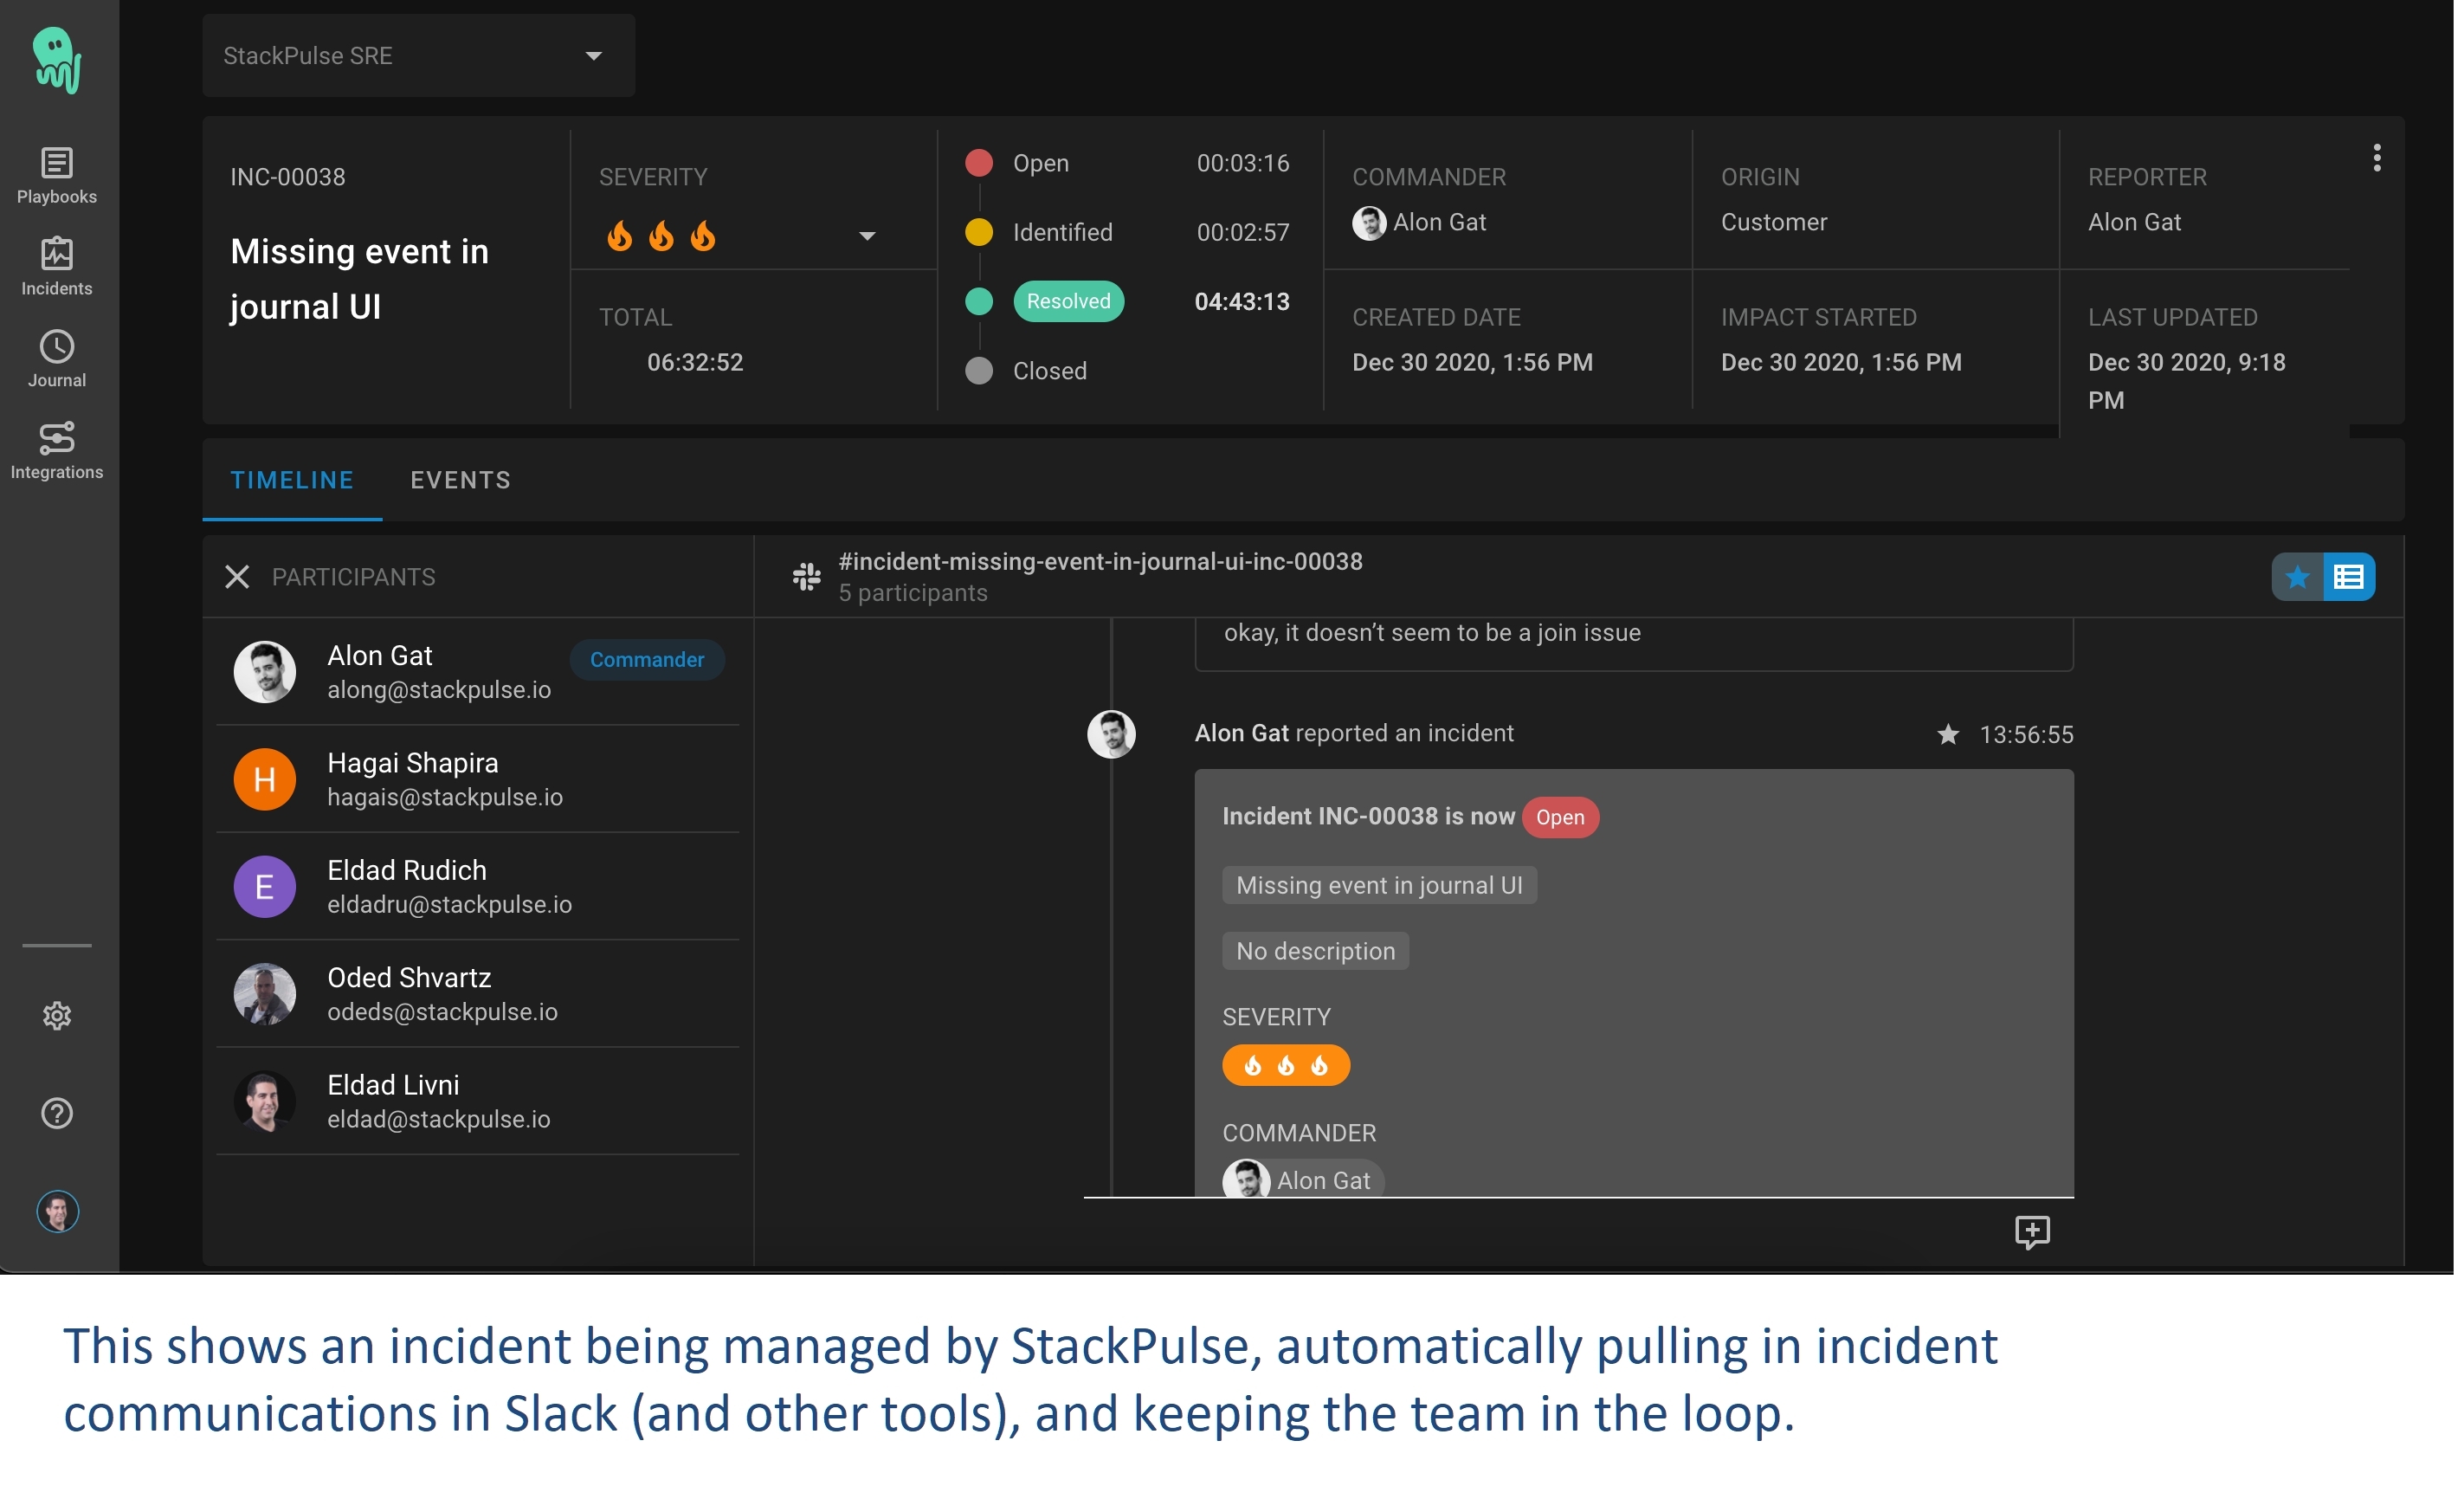Toggle starred-only timeline view
The width and height of the screenshot is (2464, 1499).
2297,577
